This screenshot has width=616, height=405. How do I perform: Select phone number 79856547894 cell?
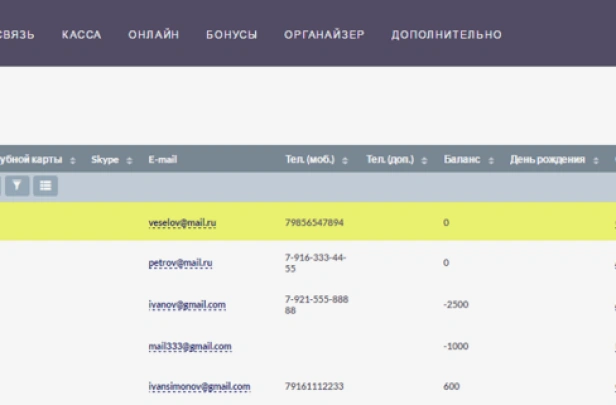click(x=314, y=222)
